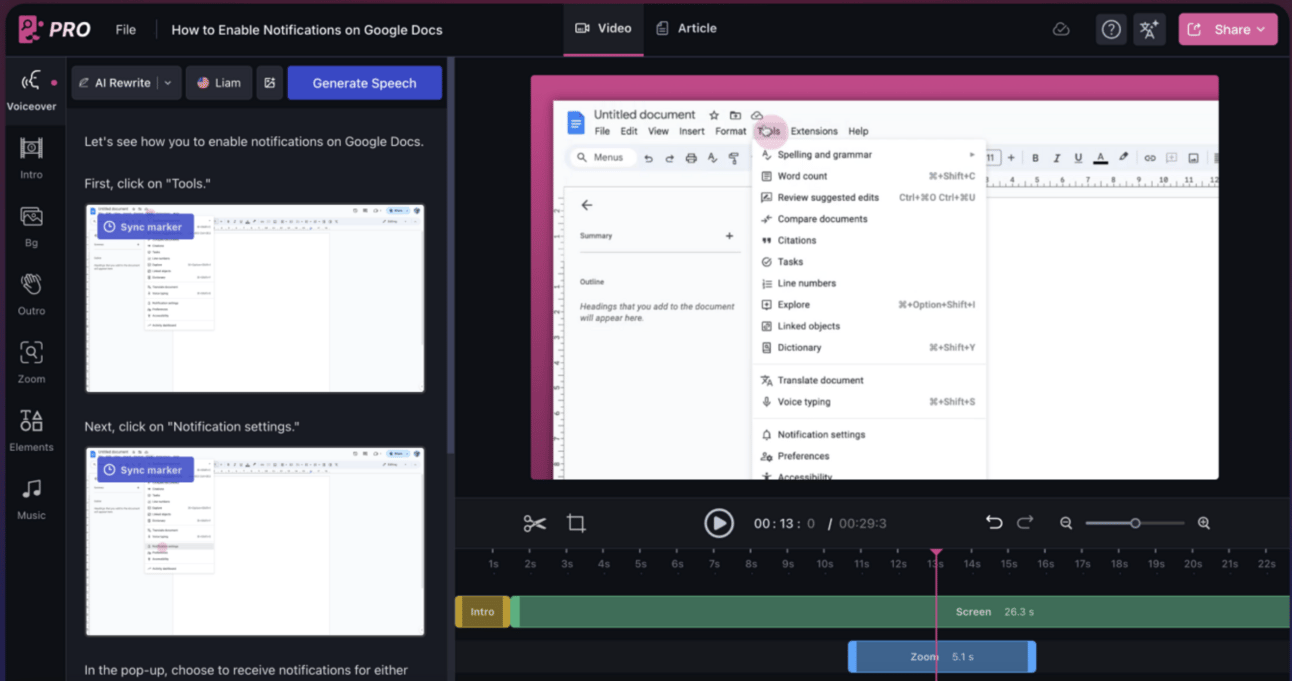Click the playhead marker at 13s
The height and width of the screenshot is (681, 1292).
point(936,552)
